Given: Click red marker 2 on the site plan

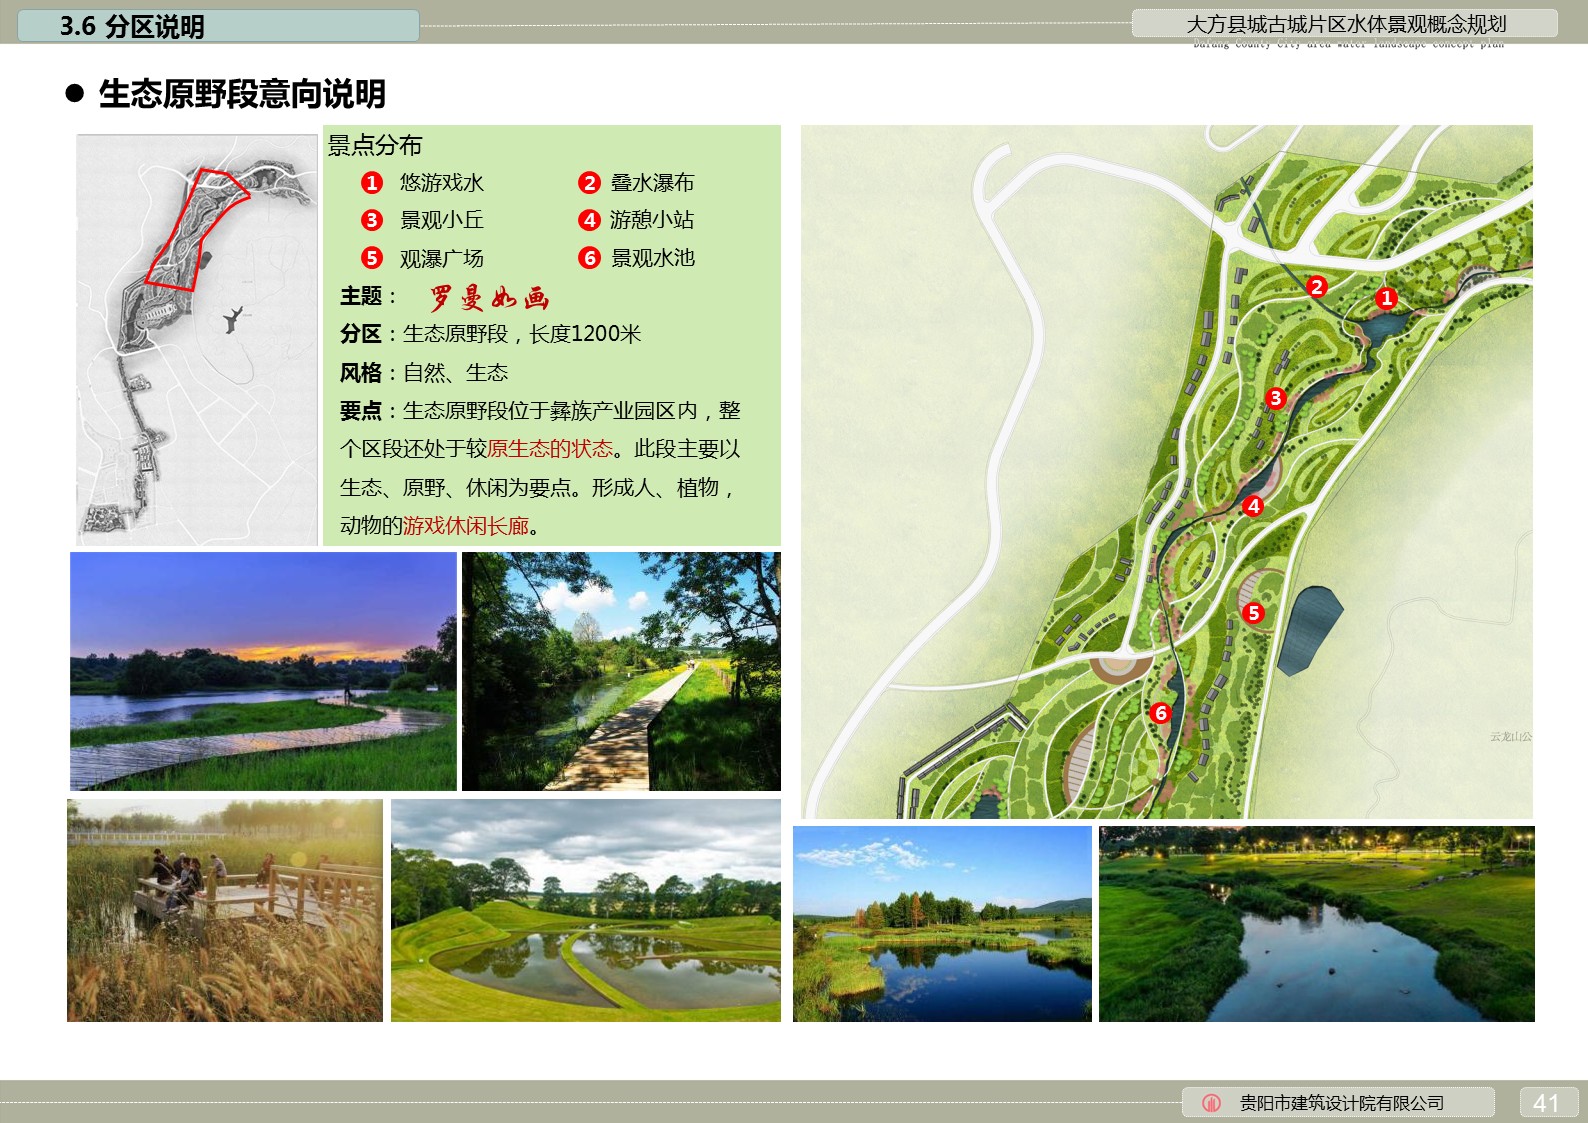Looking at the screenshot, I should coord(1316,287).
